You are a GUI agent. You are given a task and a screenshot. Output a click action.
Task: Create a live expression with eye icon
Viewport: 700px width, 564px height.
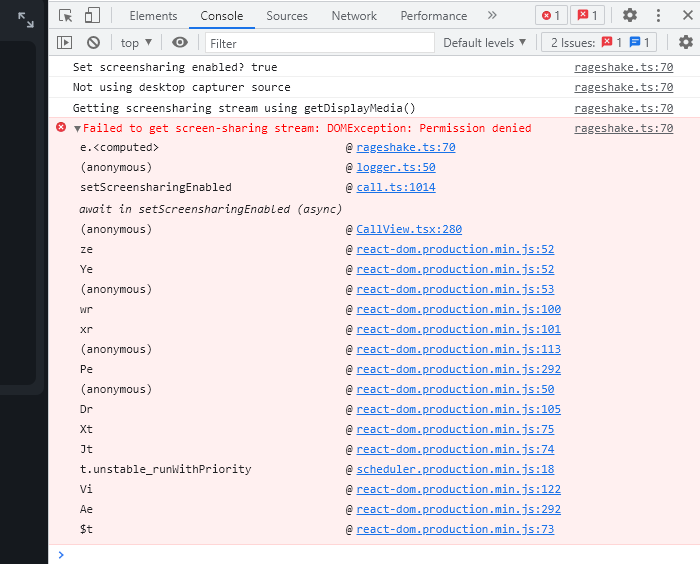coord(180,43)
